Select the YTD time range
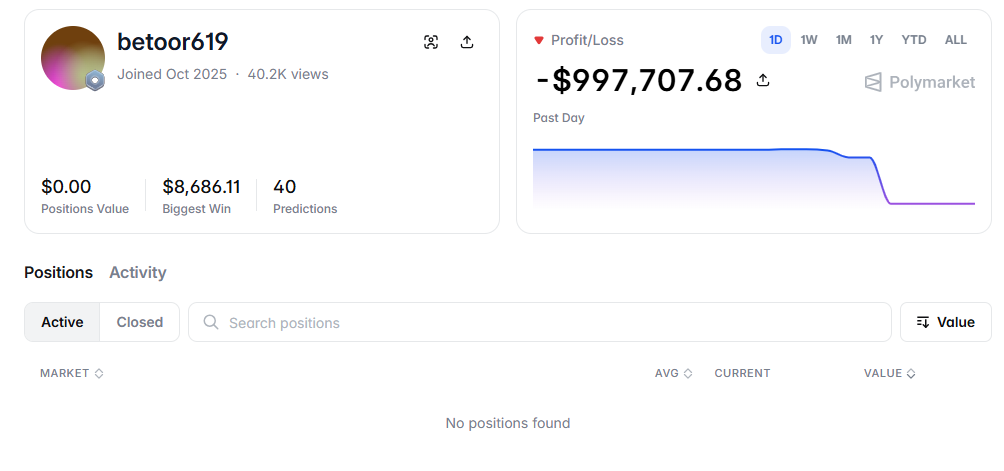 [x=914, y=40]
